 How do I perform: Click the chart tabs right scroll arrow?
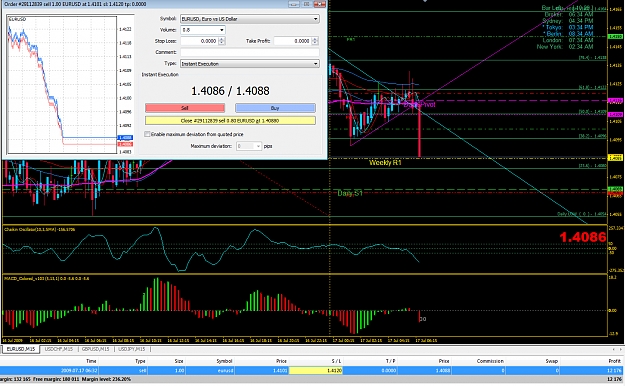(x=620, y=349)
